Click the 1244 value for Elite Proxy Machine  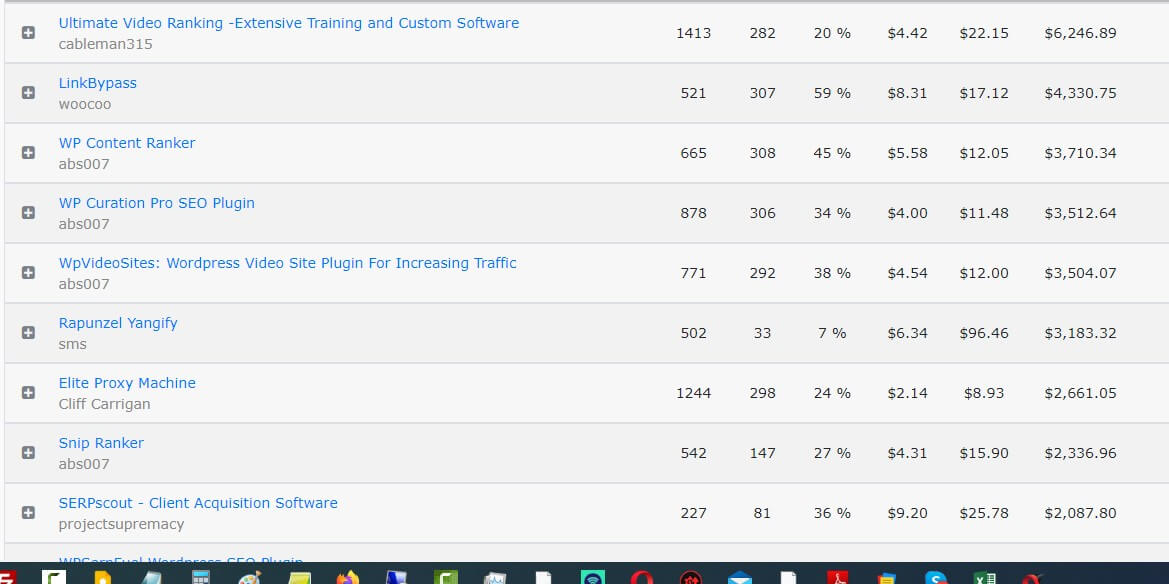(x=693, y=393)
